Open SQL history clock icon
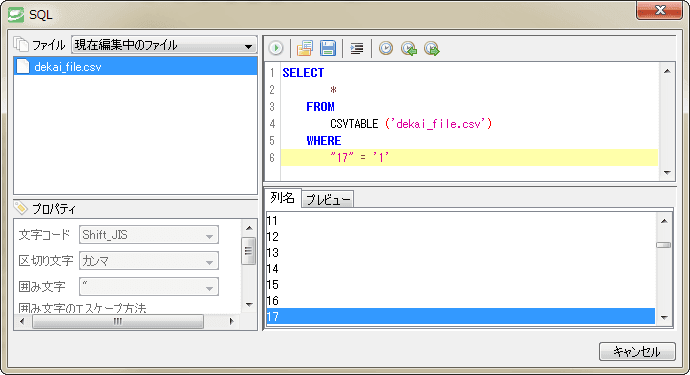 click(386, 48)
